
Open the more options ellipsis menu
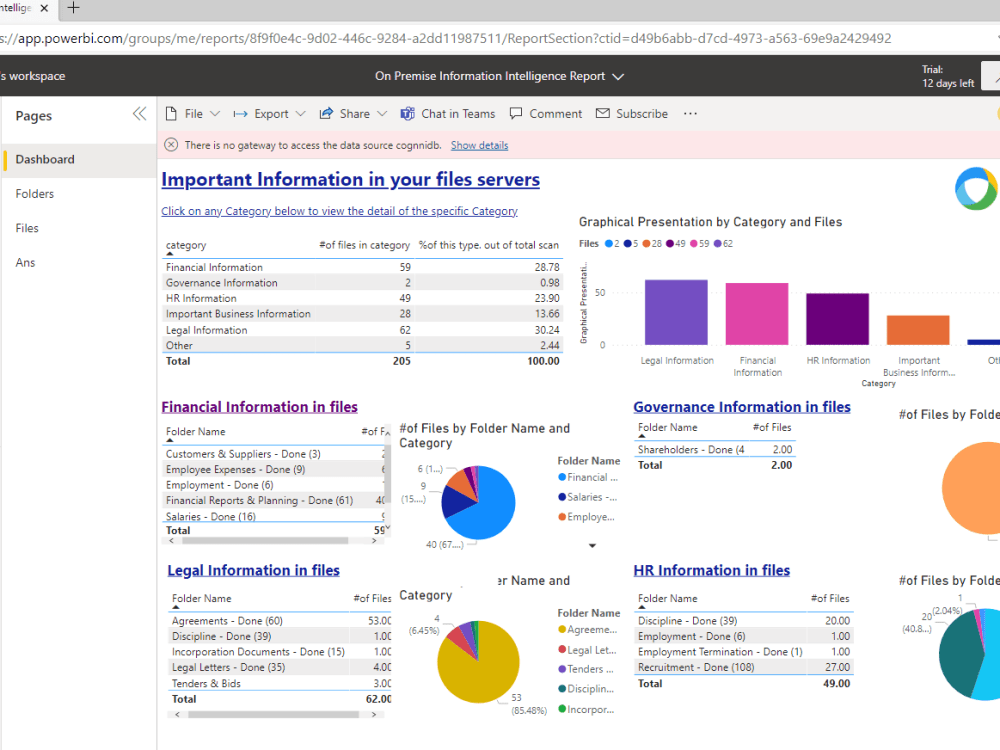[690, 114]
